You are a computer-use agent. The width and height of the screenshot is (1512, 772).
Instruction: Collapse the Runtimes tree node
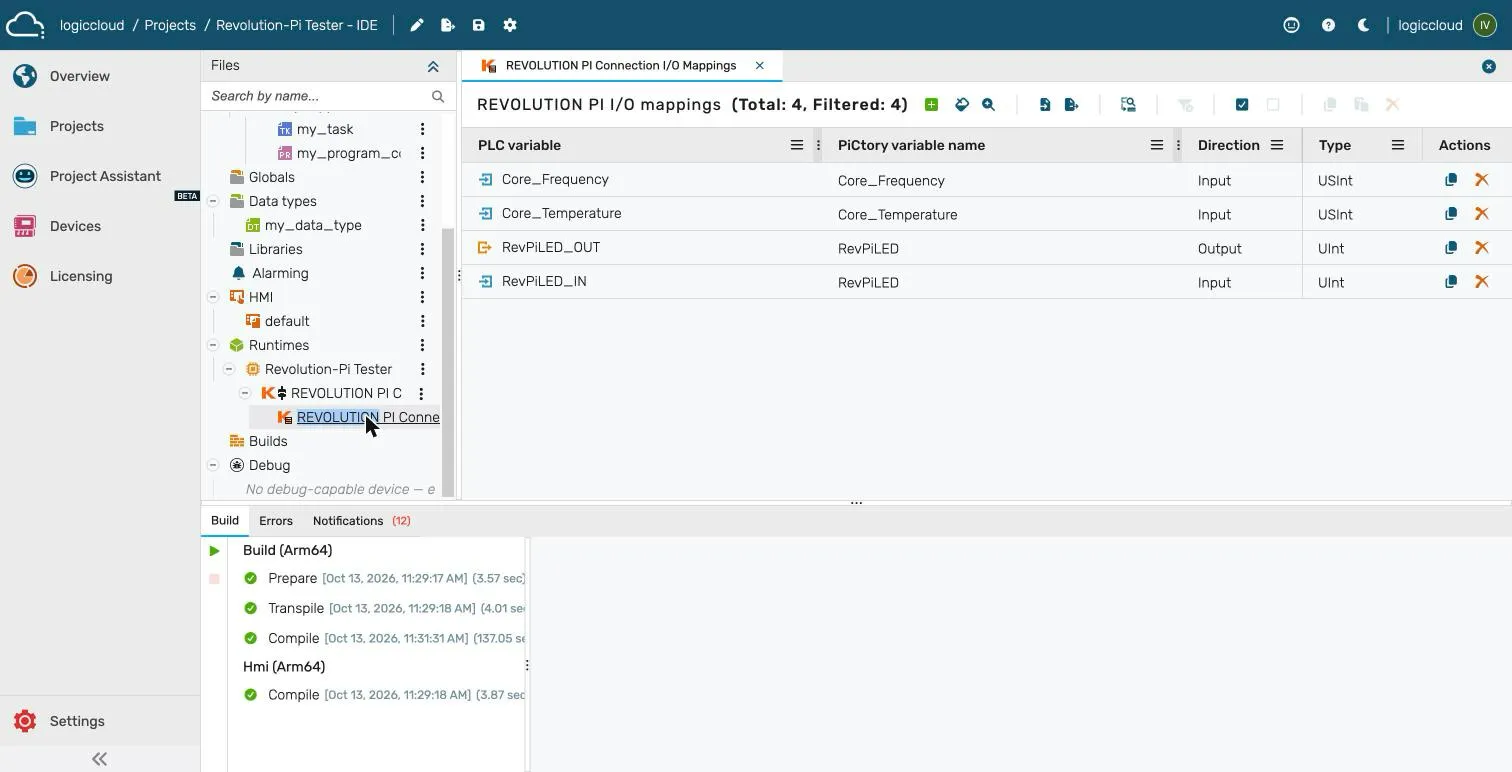click(x=213, y=345)
